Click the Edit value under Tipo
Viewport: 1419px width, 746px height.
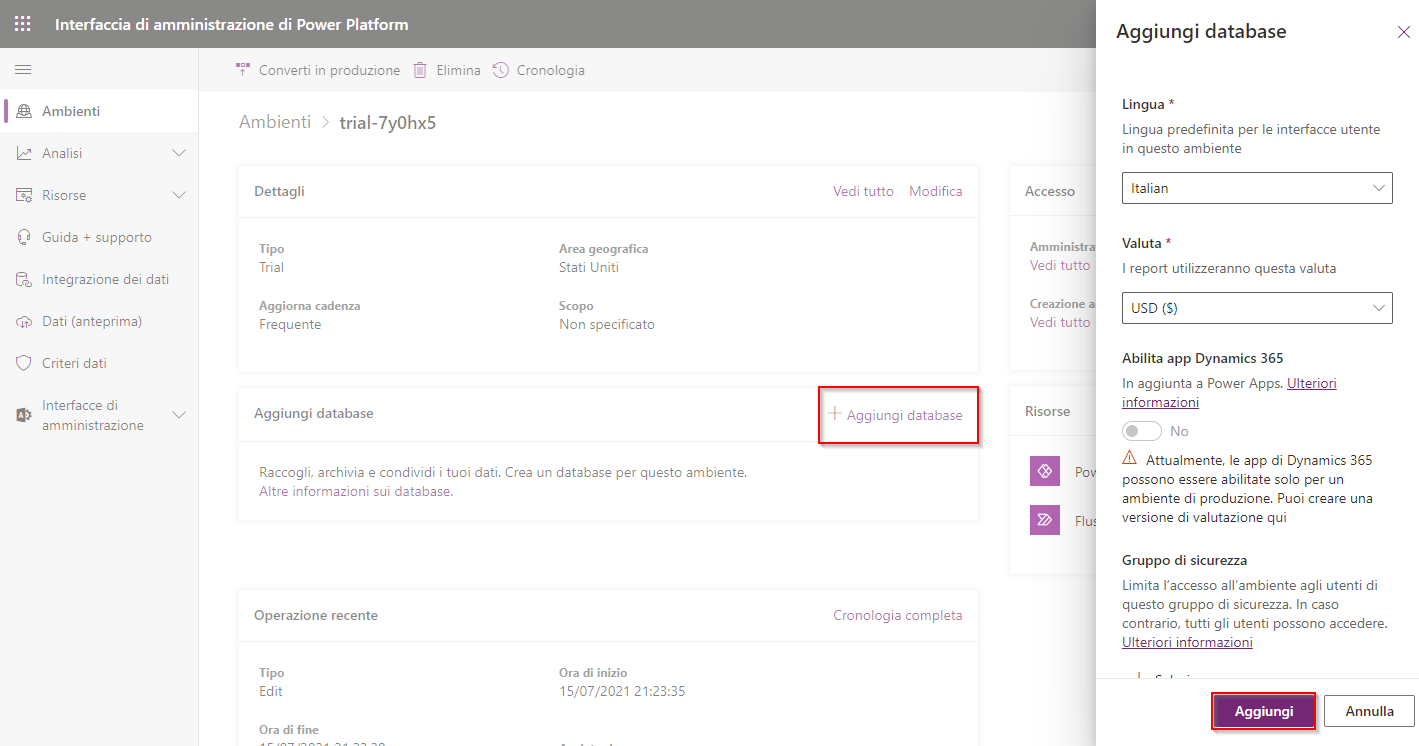pyautogui.click(x=271, y=691)
